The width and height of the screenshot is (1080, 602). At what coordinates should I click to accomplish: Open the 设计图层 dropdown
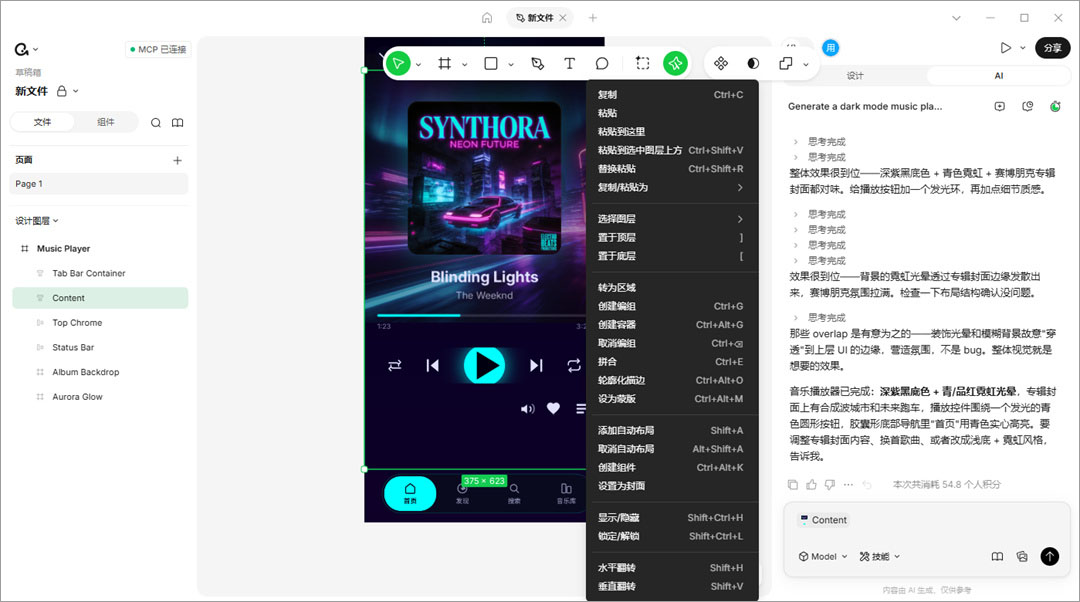point(37,221)
